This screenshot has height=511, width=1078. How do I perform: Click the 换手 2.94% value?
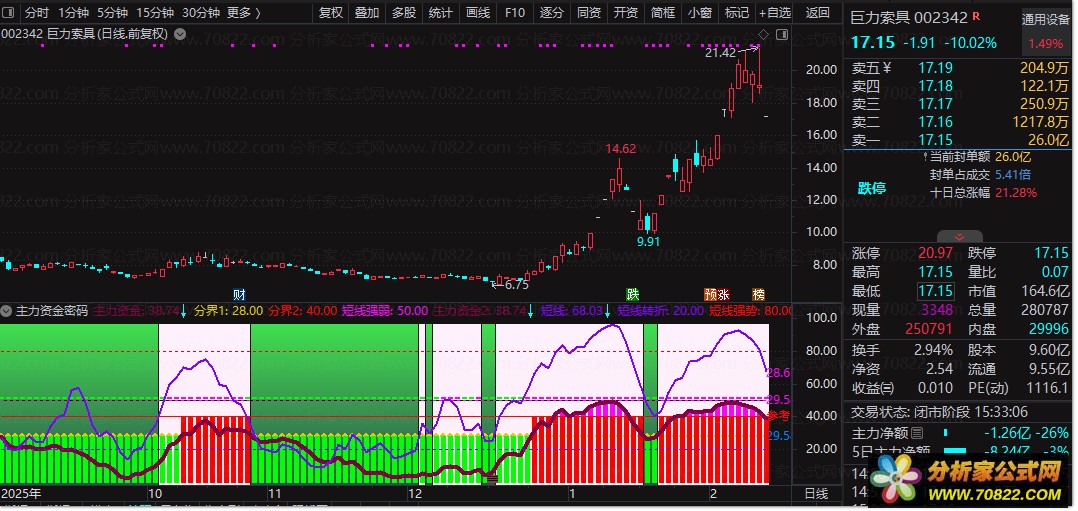click(x=934, y=350)
